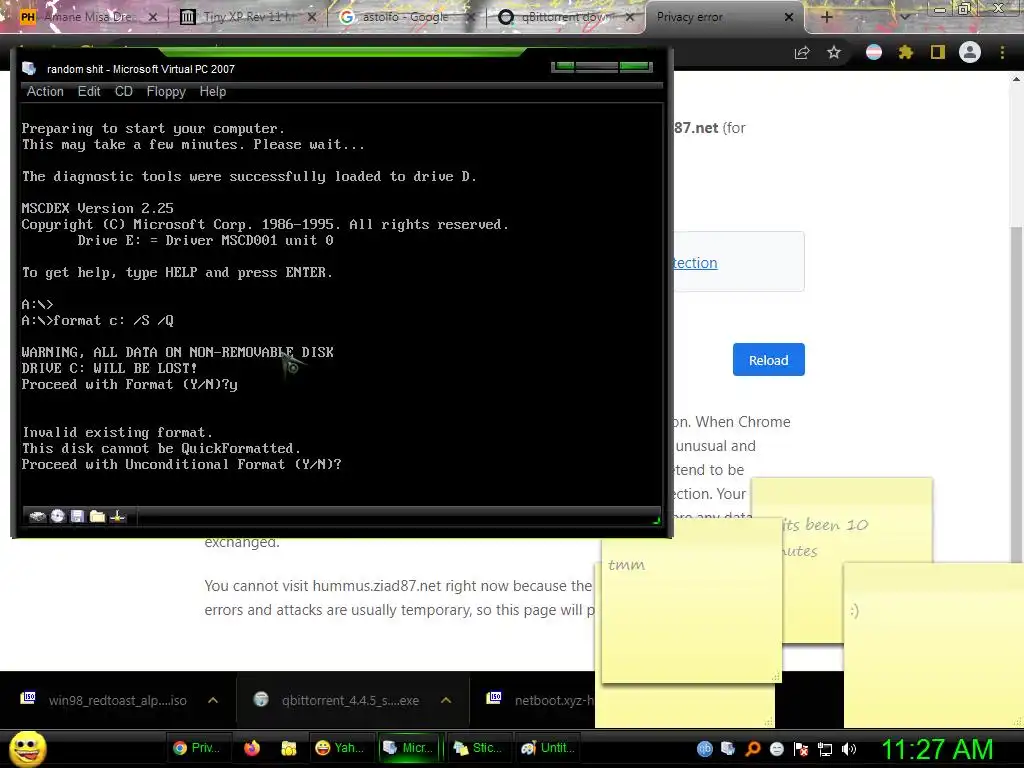Open the Chrome three-dot menu
Screen dimensions: 1024x768
(x=1002, y=52)
